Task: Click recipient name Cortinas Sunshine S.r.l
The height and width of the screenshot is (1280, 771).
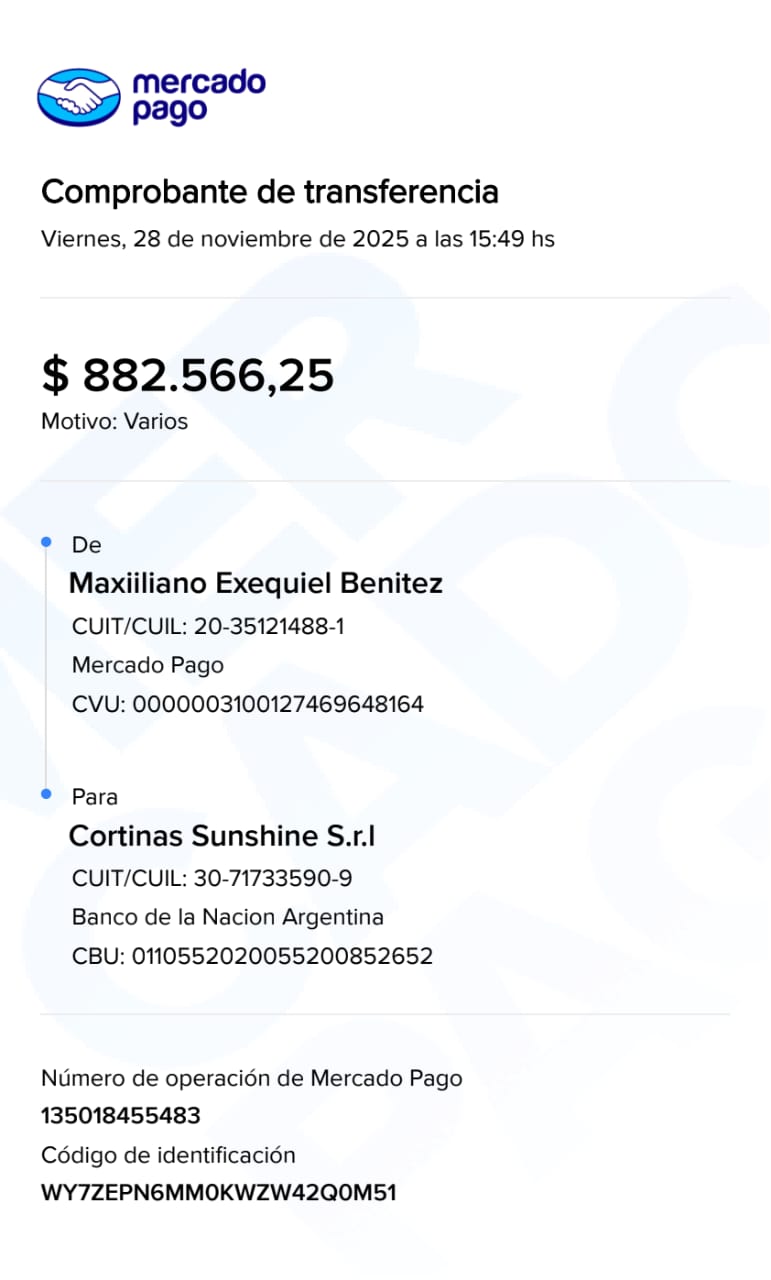Action: coord(222,836)
